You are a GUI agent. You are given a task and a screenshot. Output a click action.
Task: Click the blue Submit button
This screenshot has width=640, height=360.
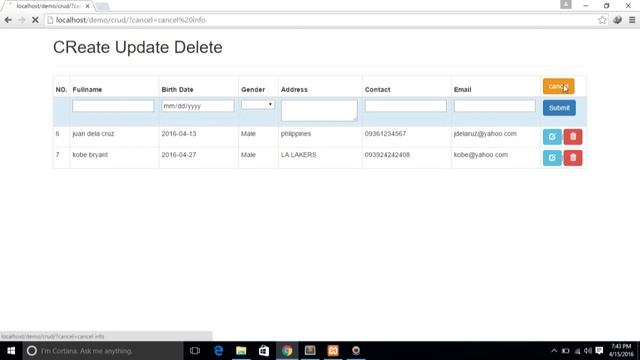[x=559, y=108]
